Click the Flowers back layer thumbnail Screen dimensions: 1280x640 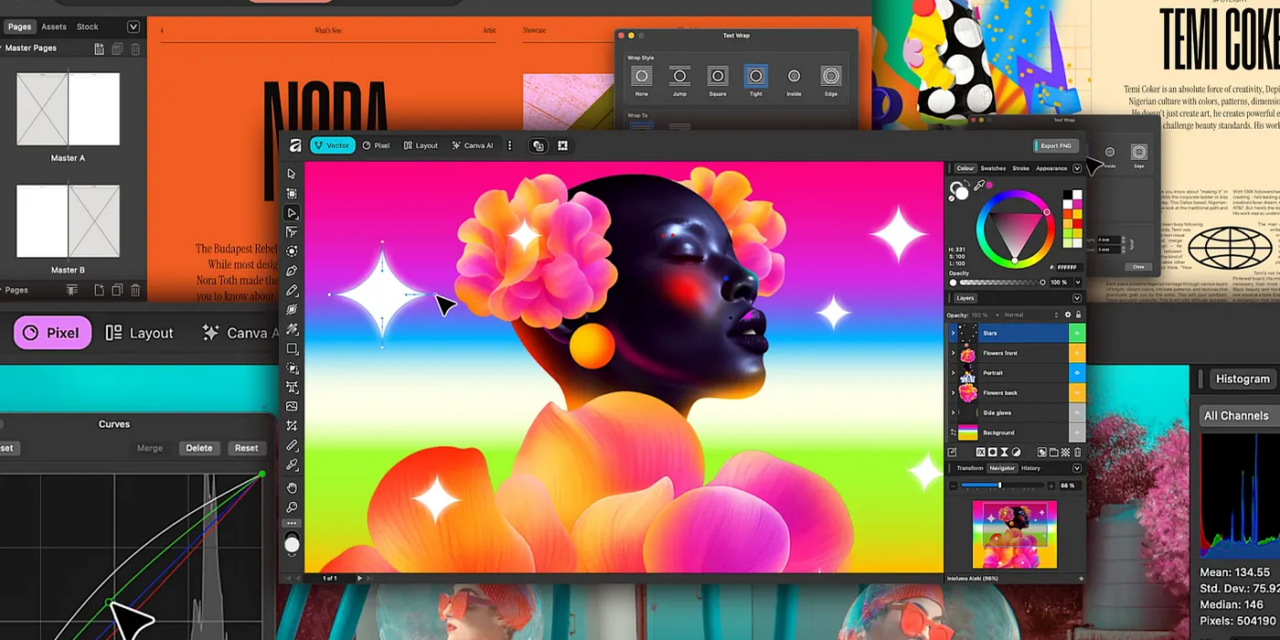[967, 392]
